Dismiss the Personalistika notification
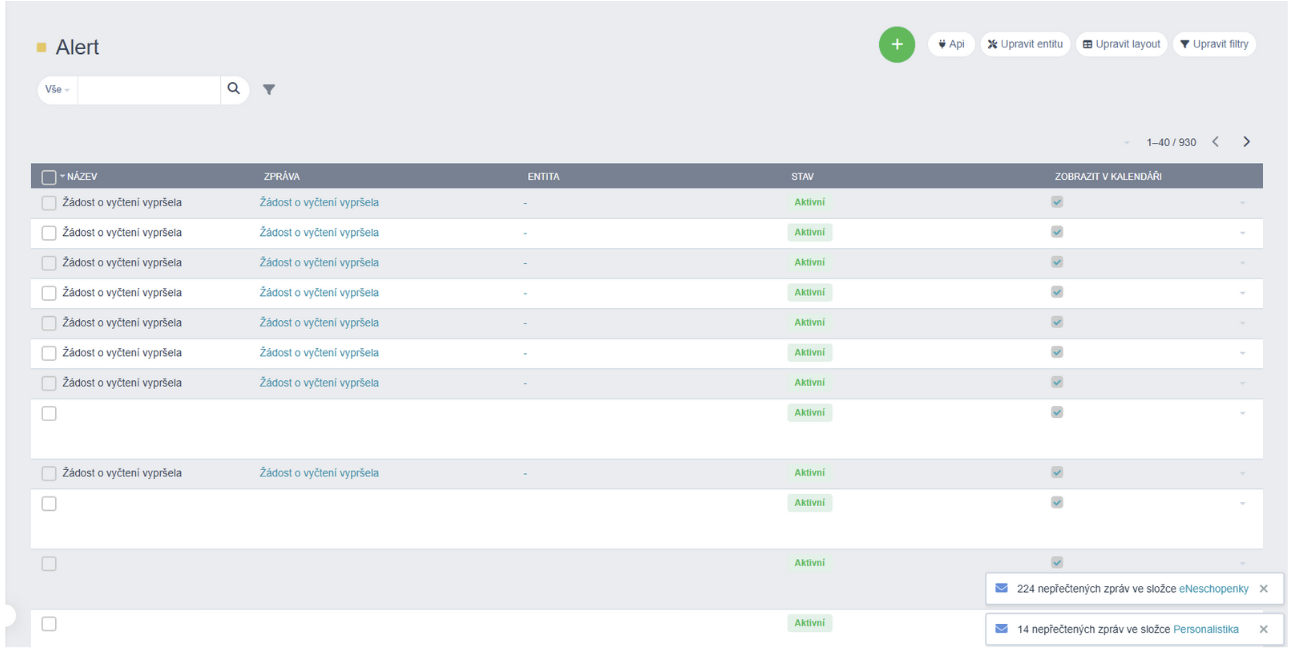 tap(1263, 629)
